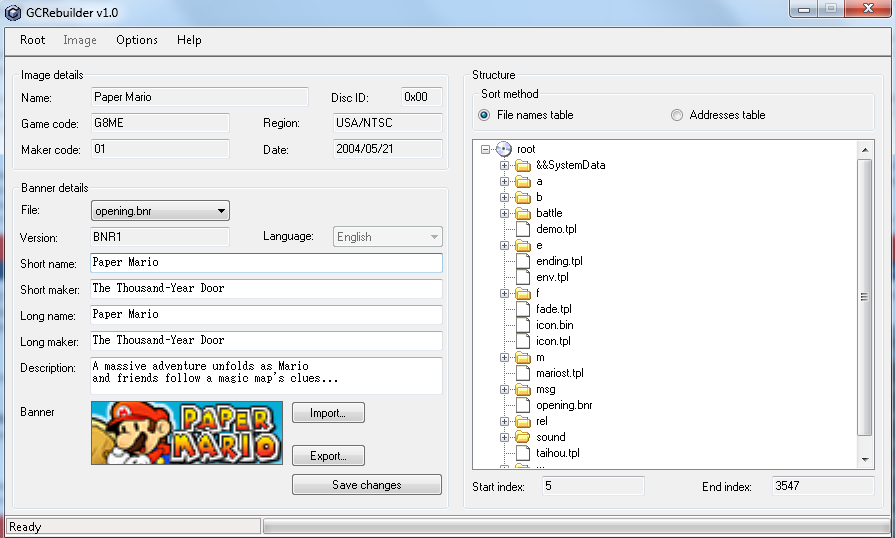Click the Import... banner button
Viewport: 895px width, 538px height.
(328, 413)
